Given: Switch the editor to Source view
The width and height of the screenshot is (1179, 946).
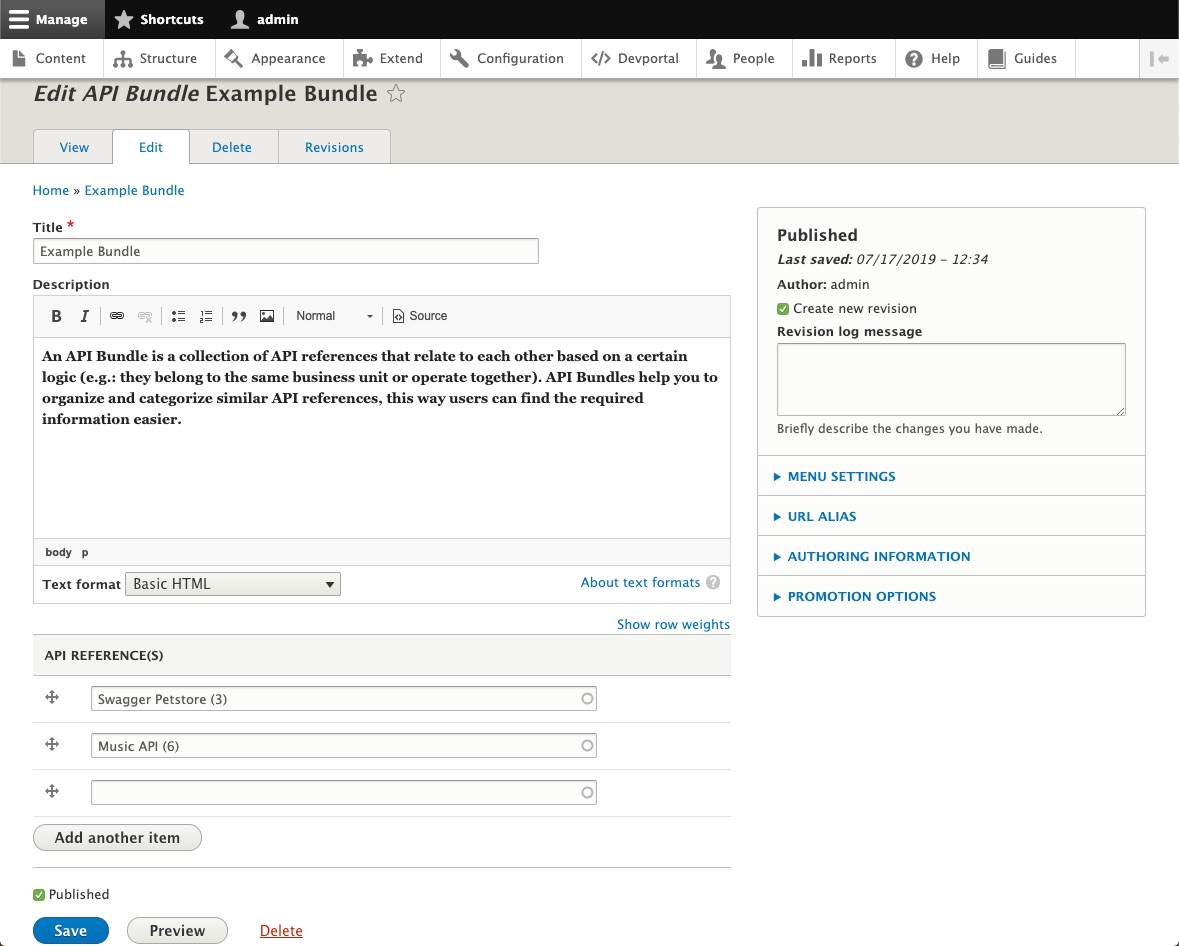Looking at the screenshot, I should coord(419,316).
